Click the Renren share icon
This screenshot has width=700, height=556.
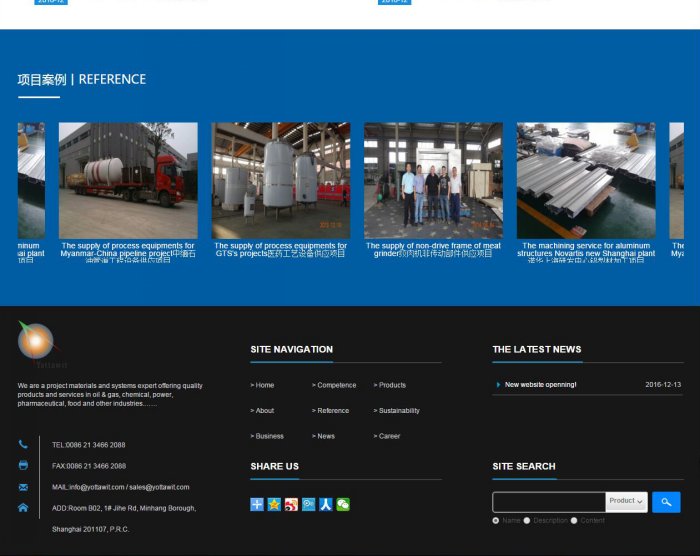click(326, 505)
